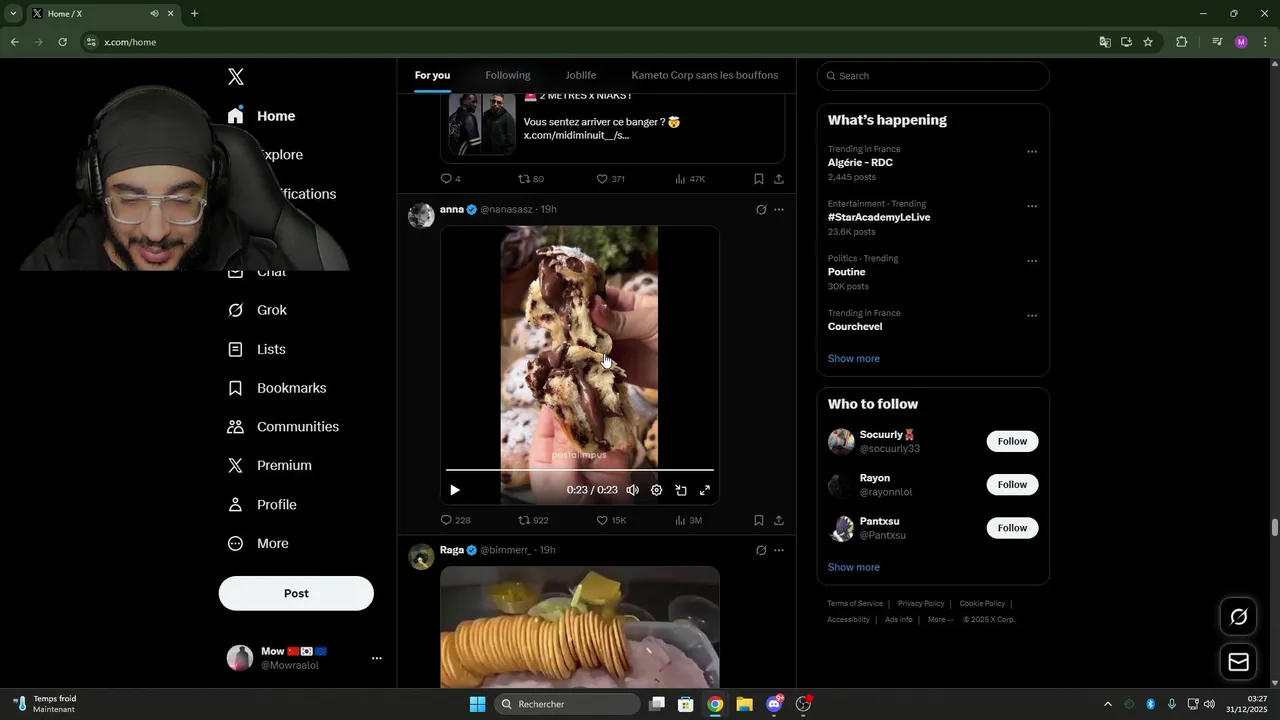Toggle picture-in-picture on anna's video
Image resolution: width=1280 pixels, height=720 pixels.
[681, 490]
